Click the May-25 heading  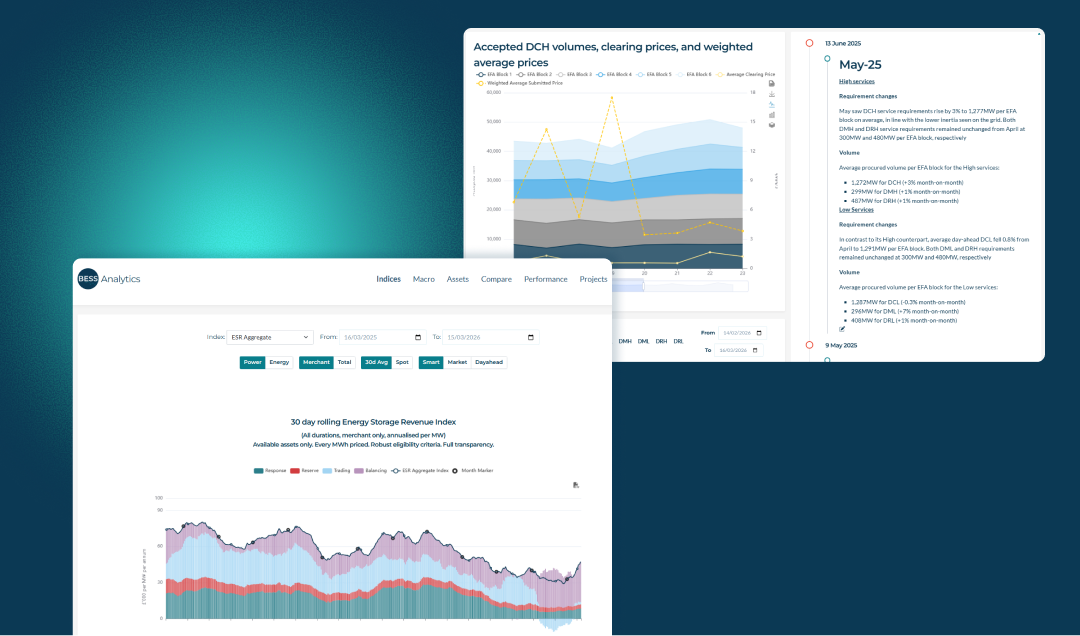click(860, 65)
